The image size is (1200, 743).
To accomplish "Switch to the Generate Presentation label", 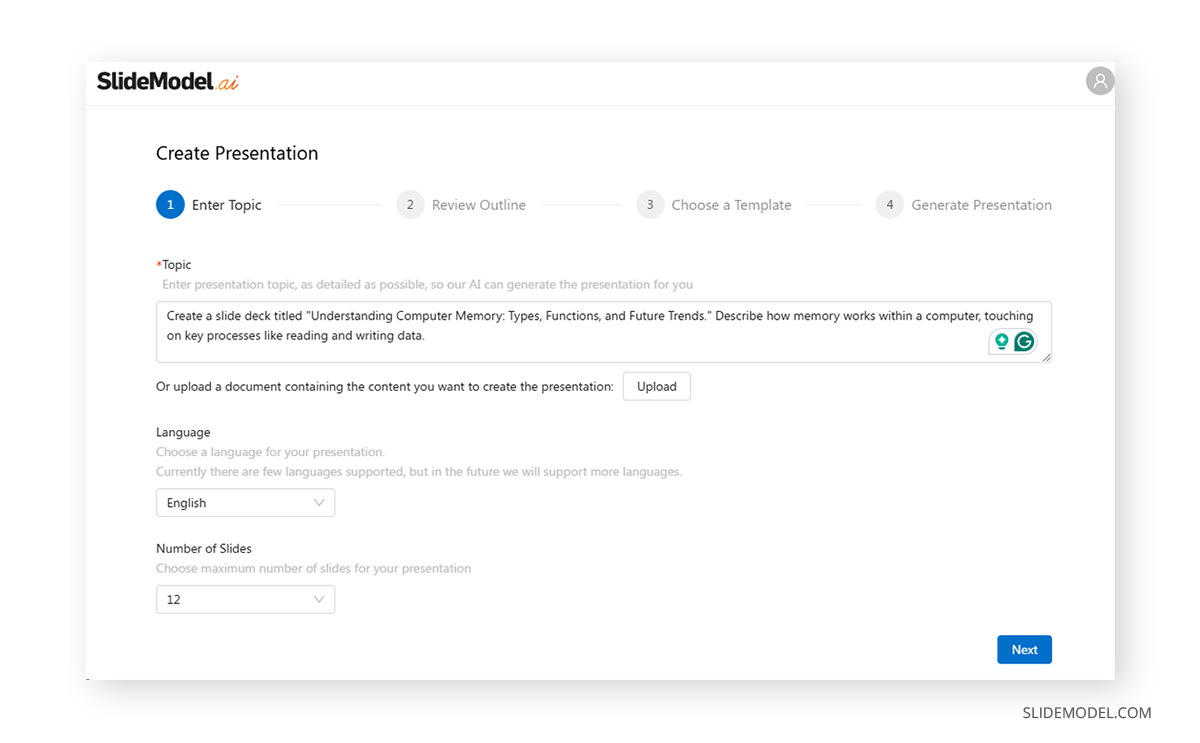I will [981, 205].
